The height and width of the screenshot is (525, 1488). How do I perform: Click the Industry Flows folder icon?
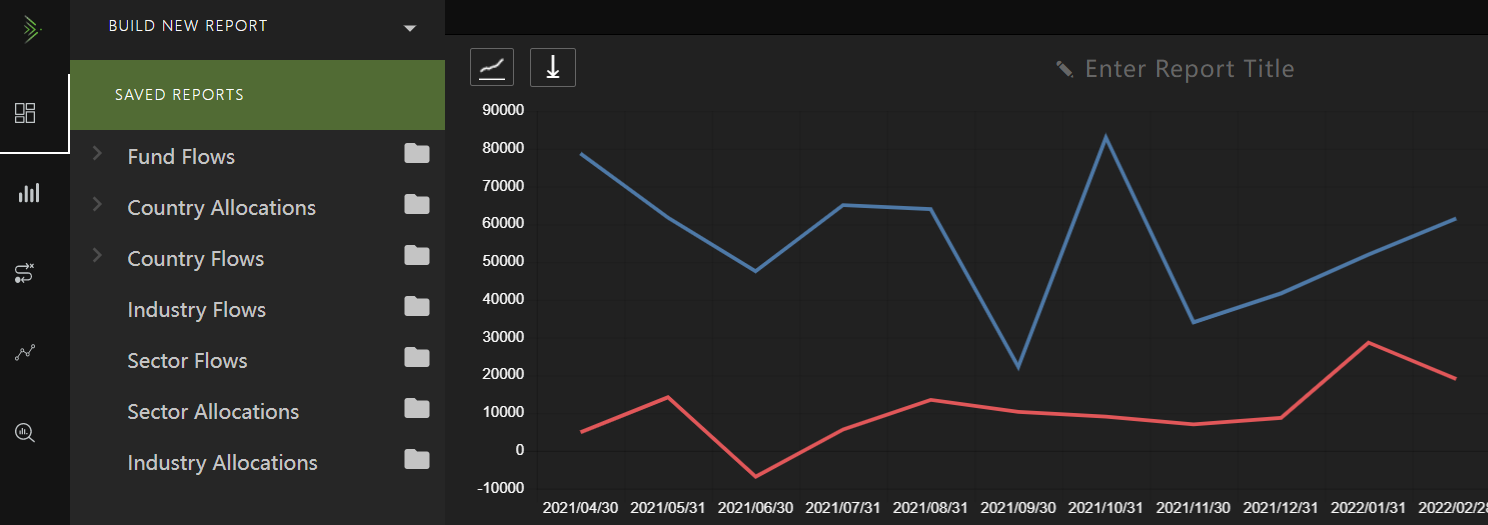(x=417, y=307)
